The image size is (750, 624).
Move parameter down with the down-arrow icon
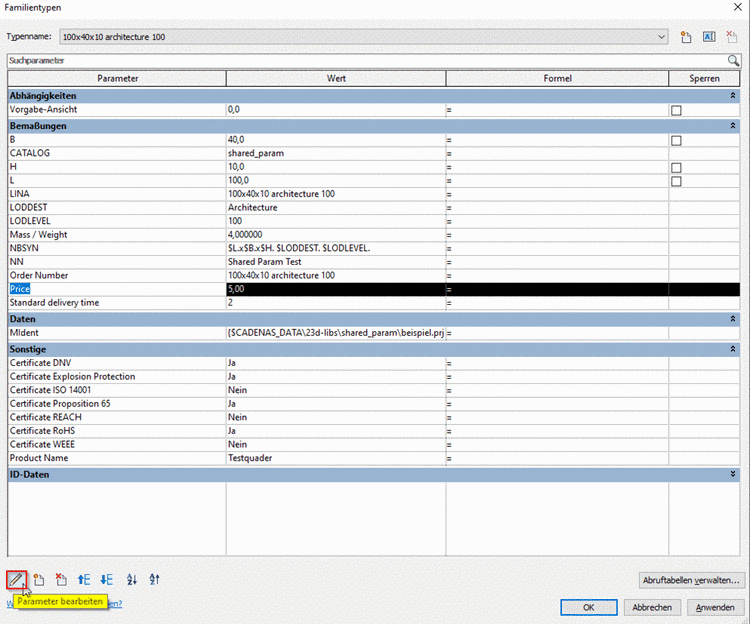(x=107, y=580)
